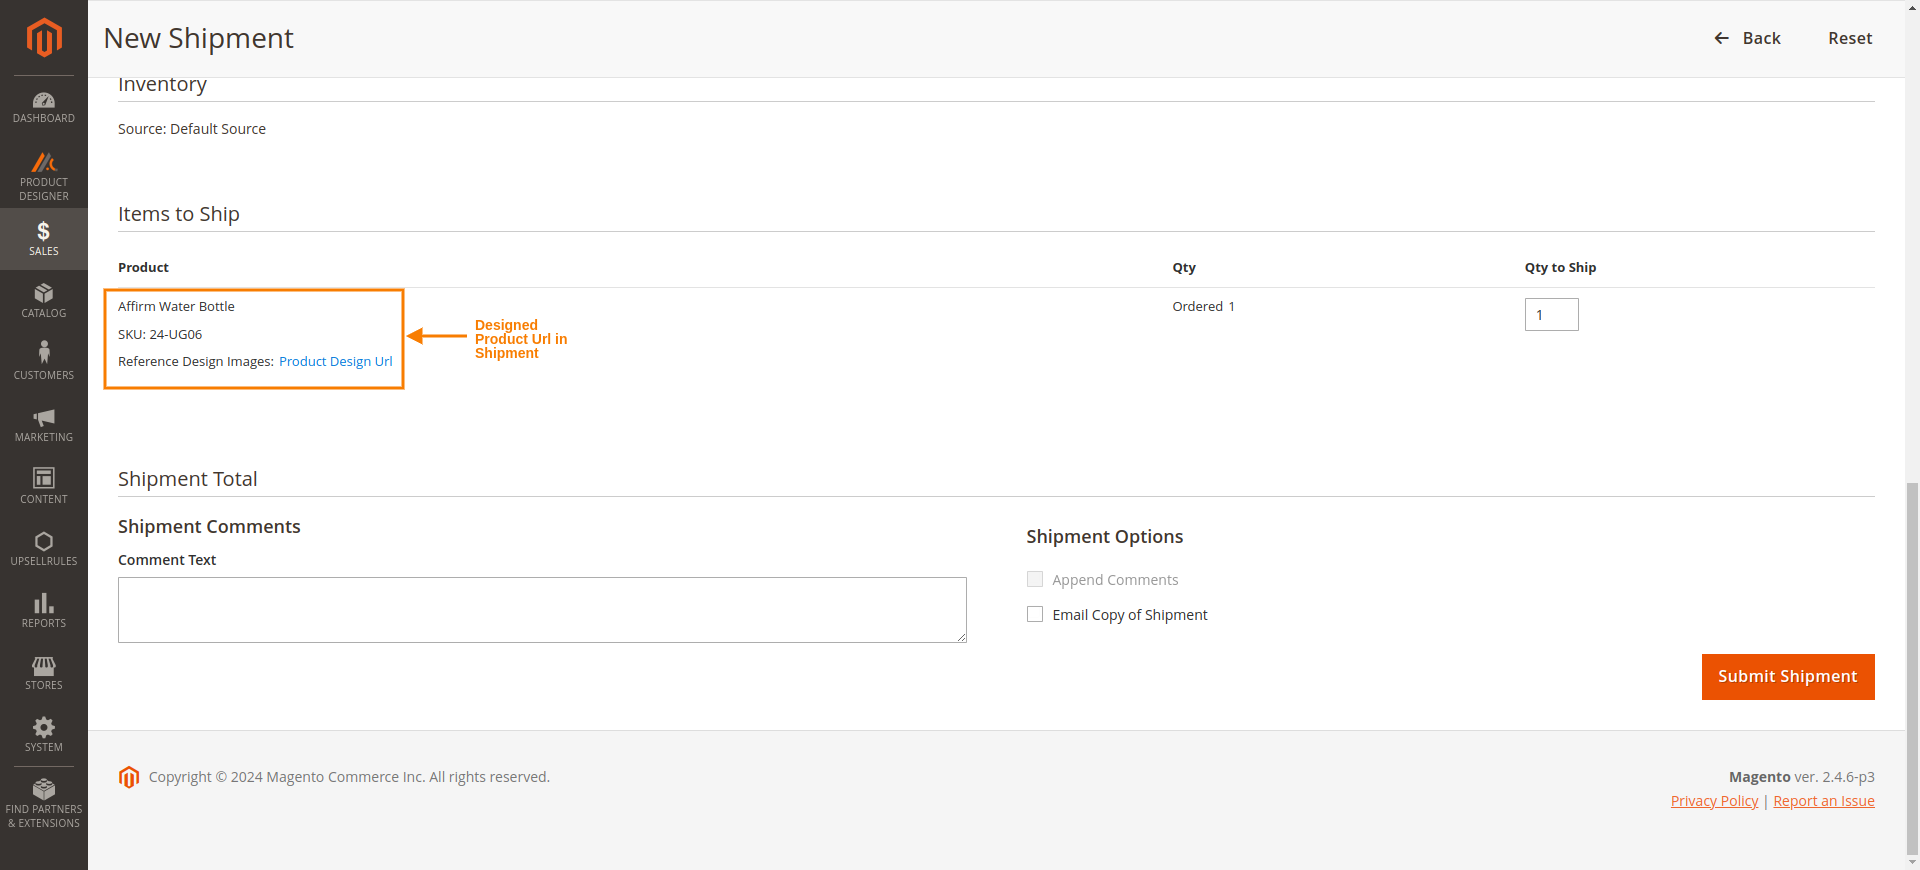Toggle the Append Comments checkbox
This screenshot has width=1920, height=870.
[x=1035, y=579]
